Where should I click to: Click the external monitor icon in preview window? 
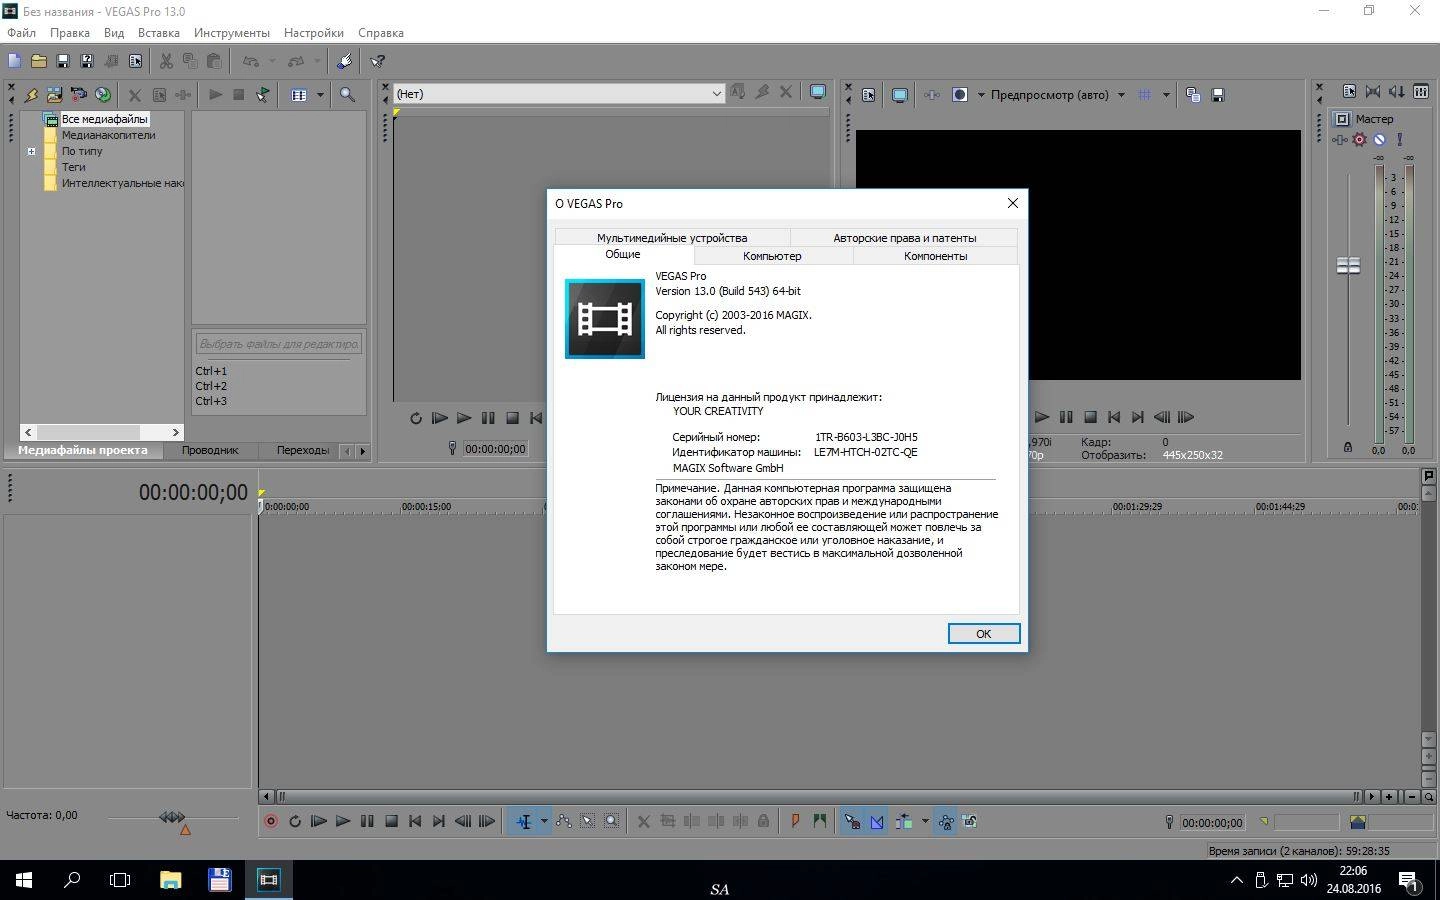pyautogui.click(x=900, y=95)
